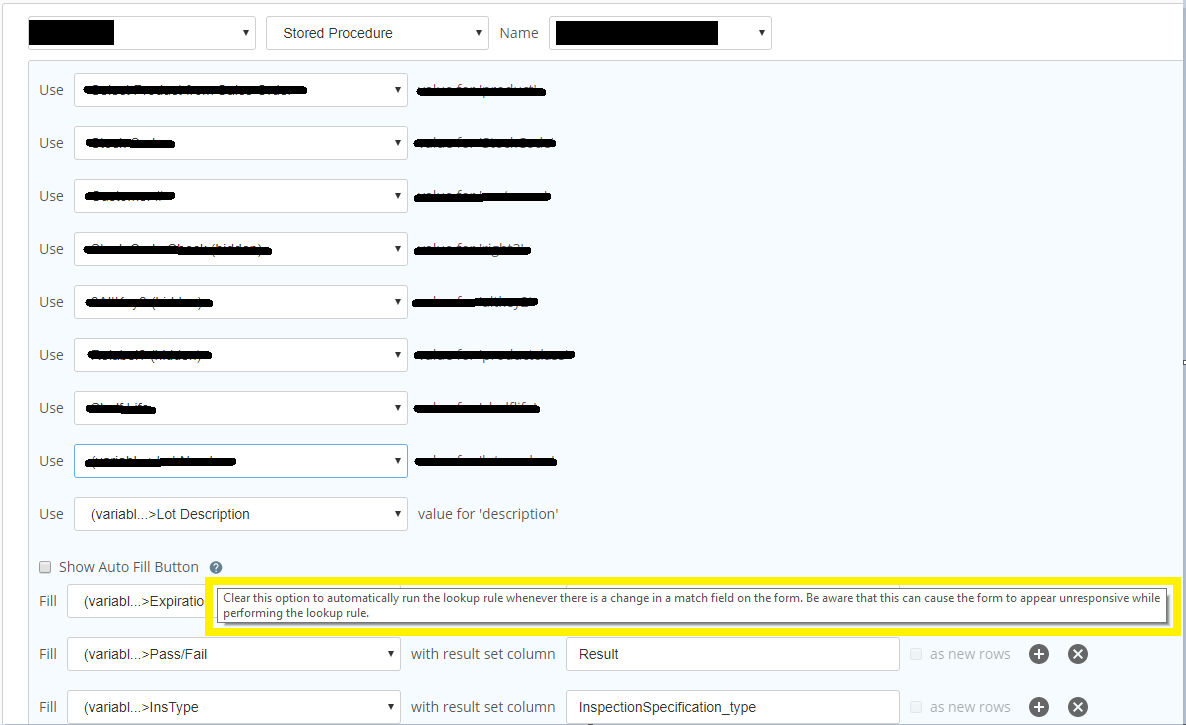This screenshot has height=725, width=1186.
Task: Open the Pass/Fail fill variable dropdown
Action: pos(234,654)
